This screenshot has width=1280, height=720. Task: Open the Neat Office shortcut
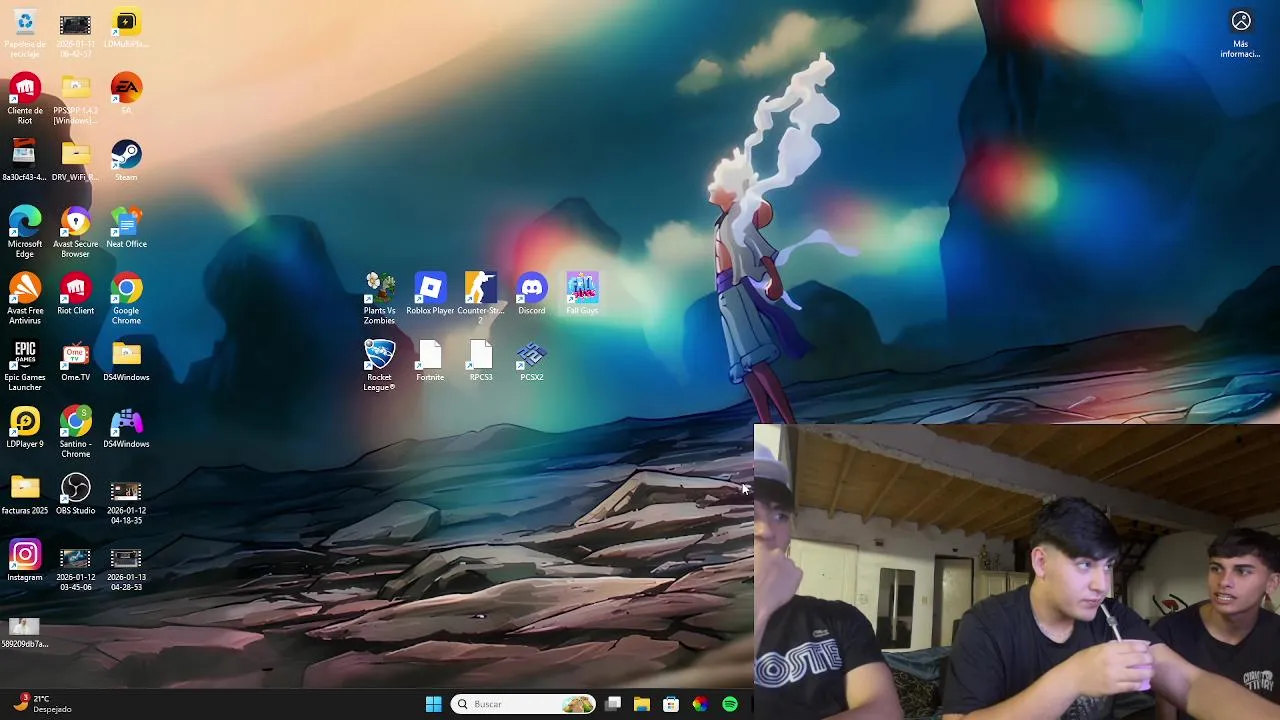(x=126, y=227)
